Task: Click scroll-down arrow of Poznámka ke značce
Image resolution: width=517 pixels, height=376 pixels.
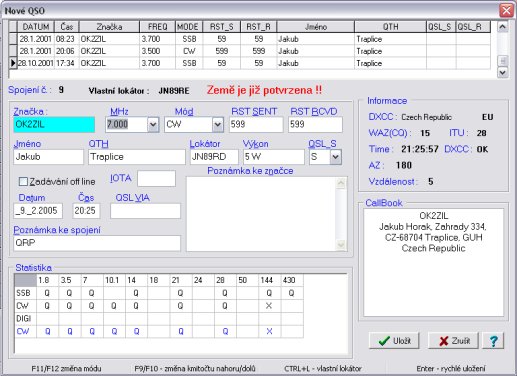Action: tap(341, 245)
